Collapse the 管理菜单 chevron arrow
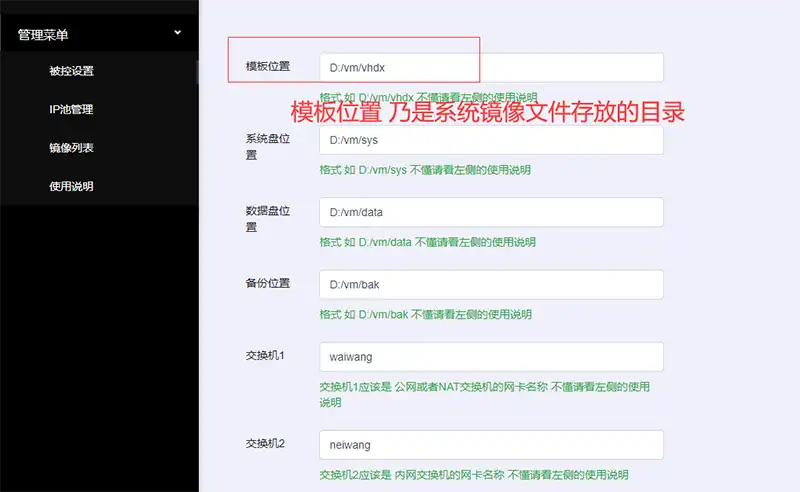Screen dimensions: 800x492 click(178, 32)
